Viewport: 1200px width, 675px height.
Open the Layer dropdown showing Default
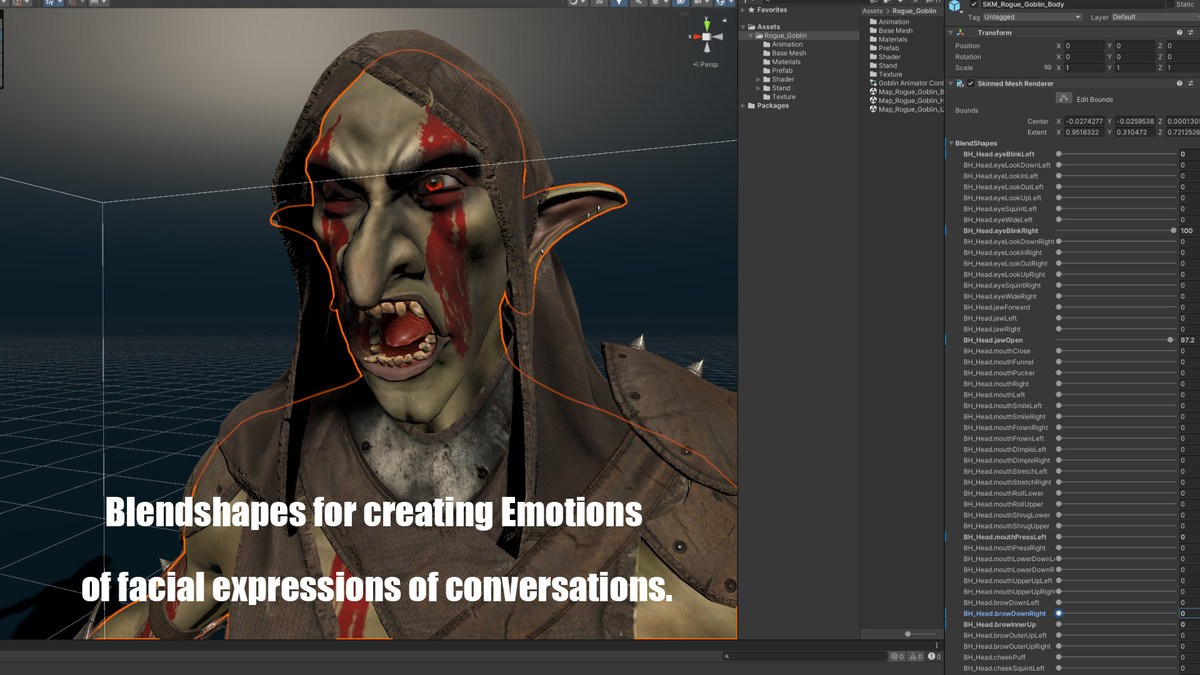1155,17
